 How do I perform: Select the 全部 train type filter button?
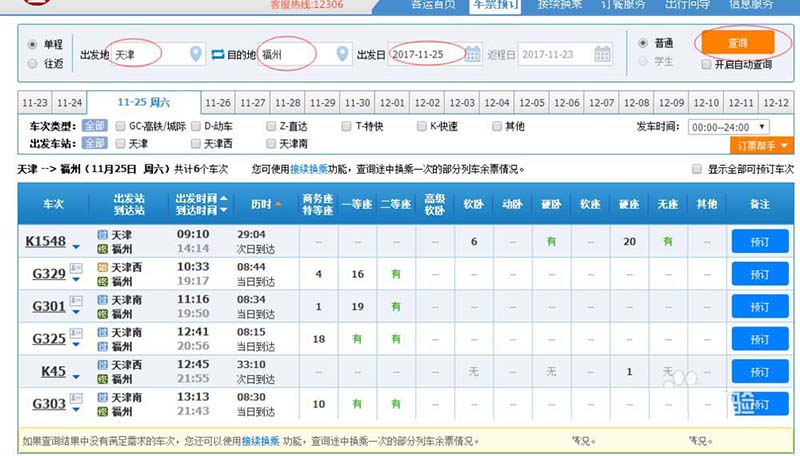(94, 125)
